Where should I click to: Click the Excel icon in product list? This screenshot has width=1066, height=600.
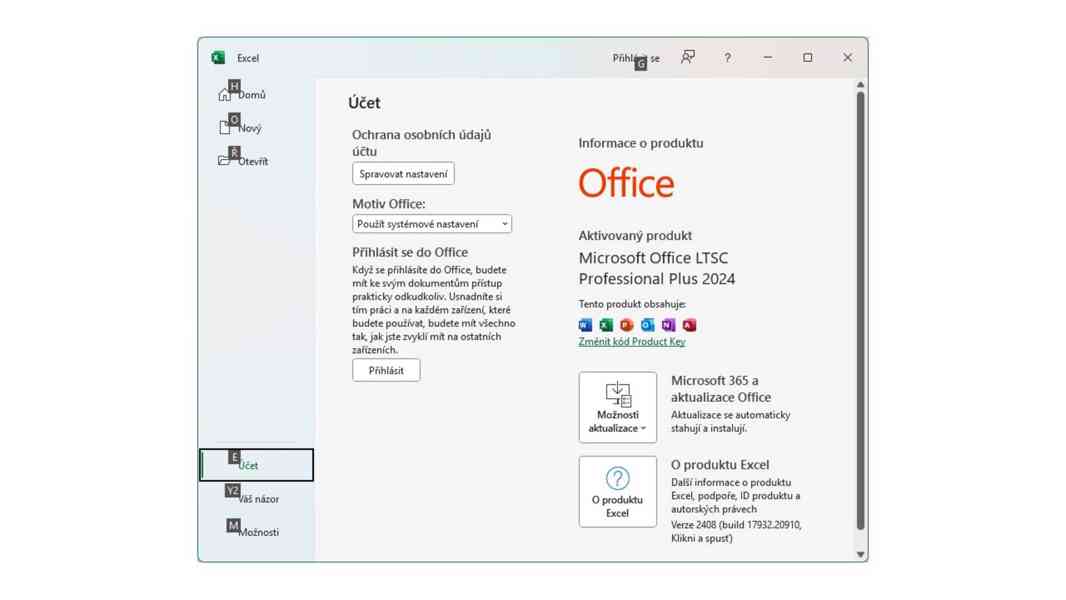(606, 325)
